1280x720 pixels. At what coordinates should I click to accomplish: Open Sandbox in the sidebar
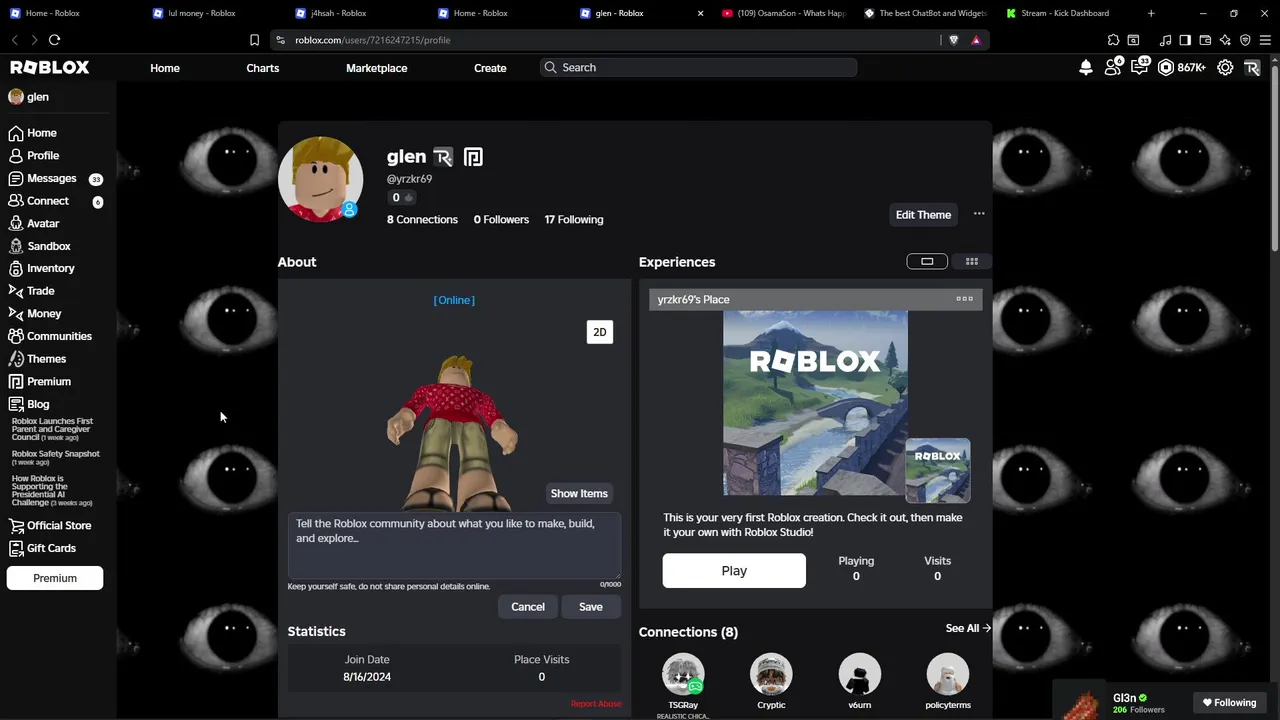pyautogui.click(x=48, y=246)
